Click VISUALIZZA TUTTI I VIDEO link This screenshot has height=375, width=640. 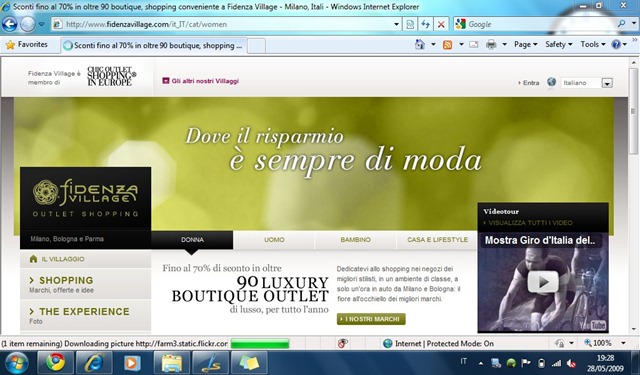(528, 223)
